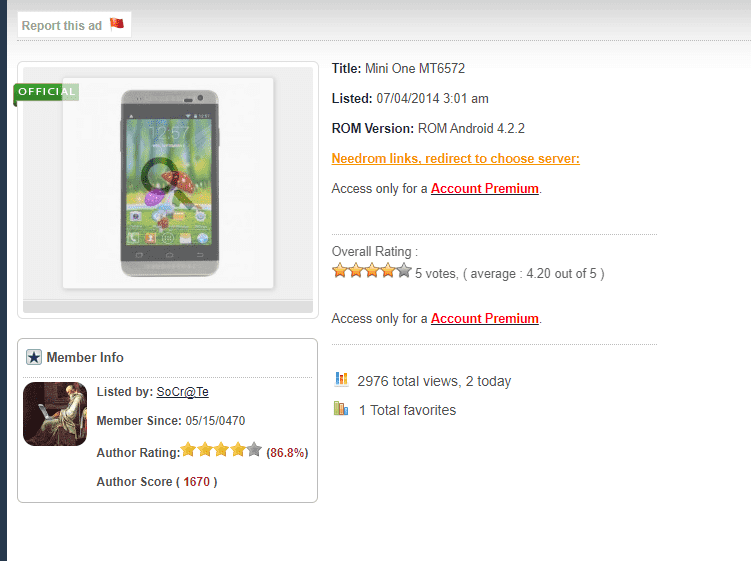The height and width of the screenshot is (561, 751).
Task: Rate two stars in Overall Rating
Action: point(356,271)
